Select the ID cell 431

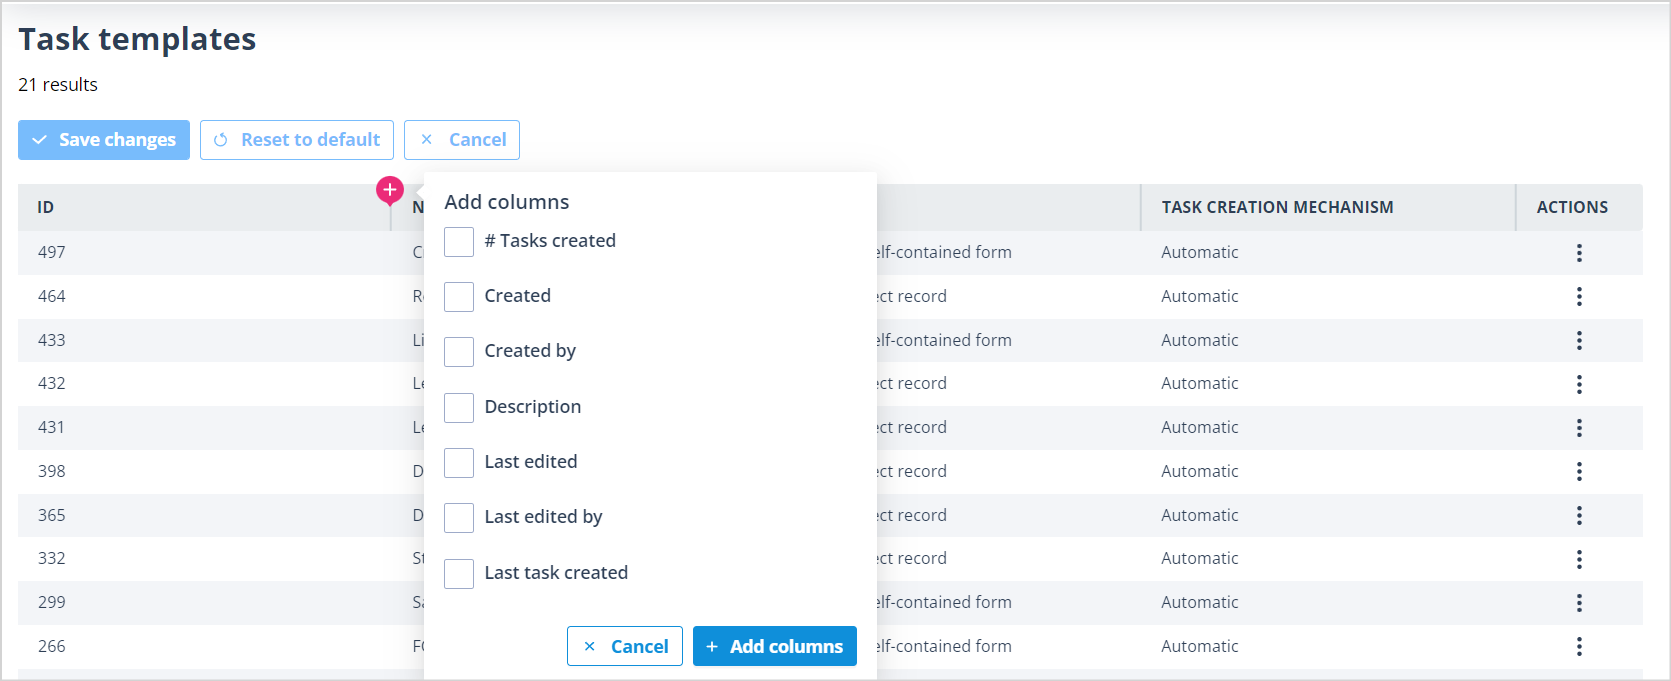pos(52,427)
